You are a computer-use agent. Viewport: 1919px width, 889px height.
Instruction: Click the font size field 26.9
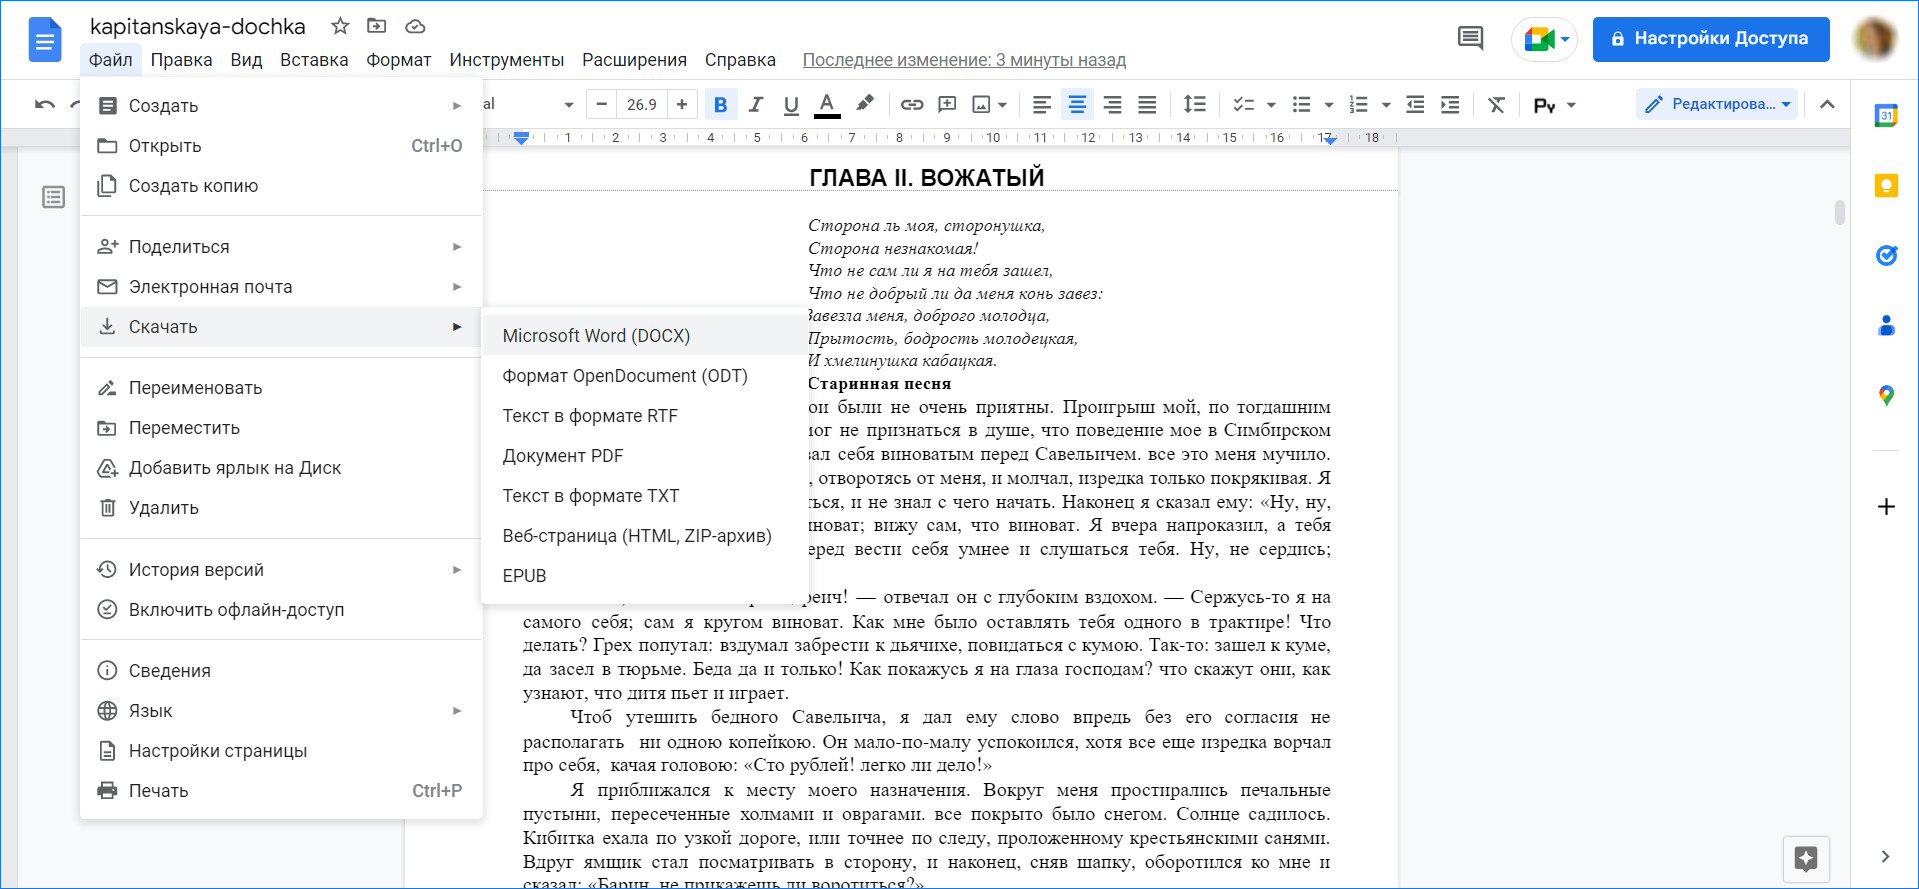pos(642,104)
